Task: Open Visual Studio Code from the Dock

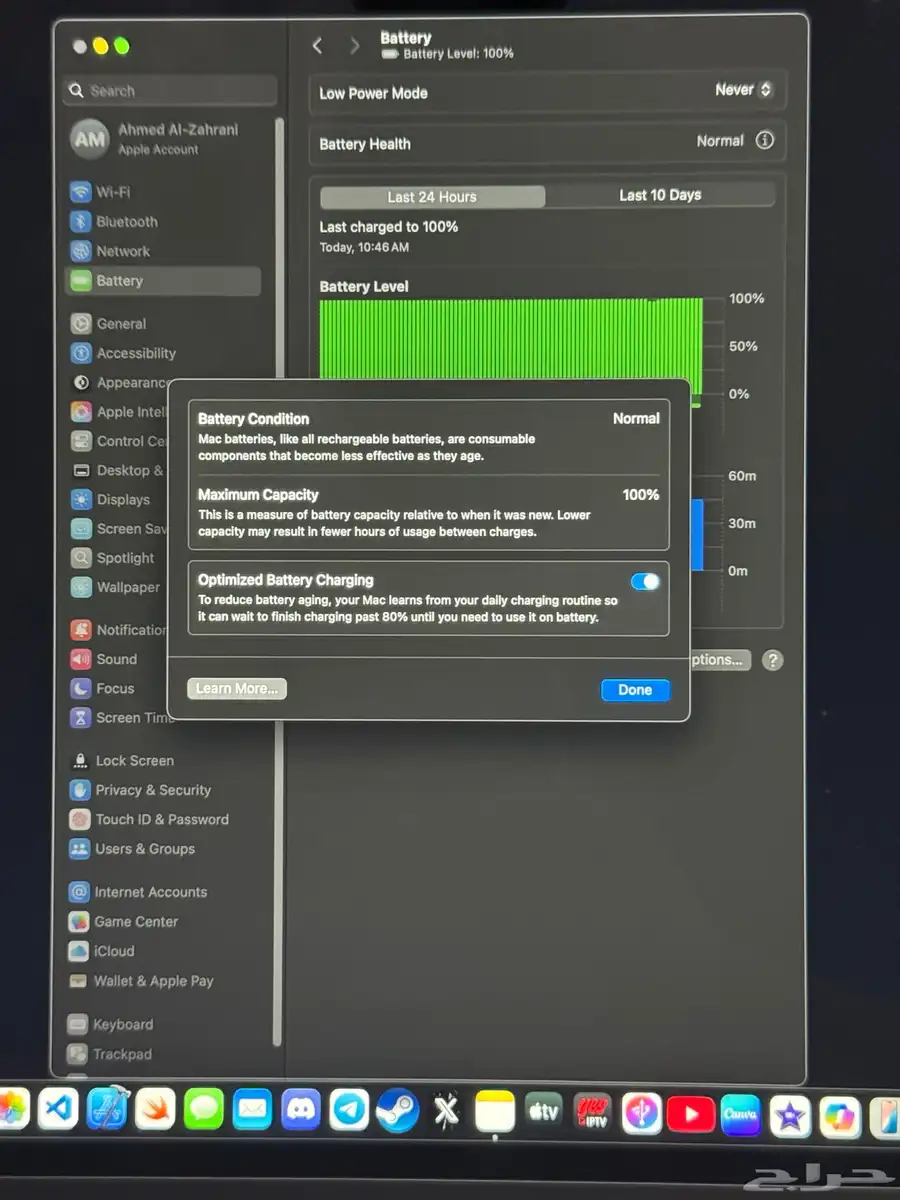Action: click(x=58, y=1110)
